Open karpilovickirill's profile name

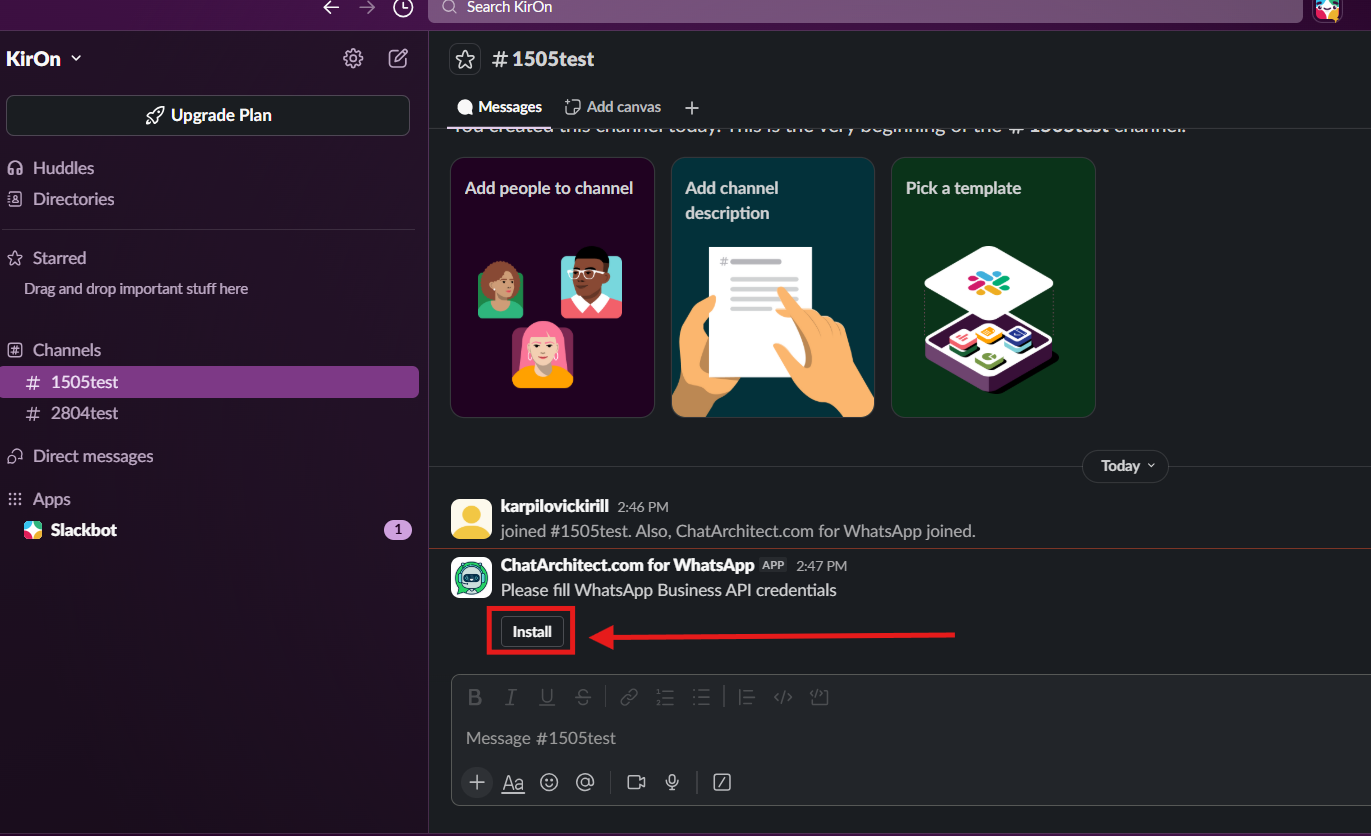pos(554,506)
